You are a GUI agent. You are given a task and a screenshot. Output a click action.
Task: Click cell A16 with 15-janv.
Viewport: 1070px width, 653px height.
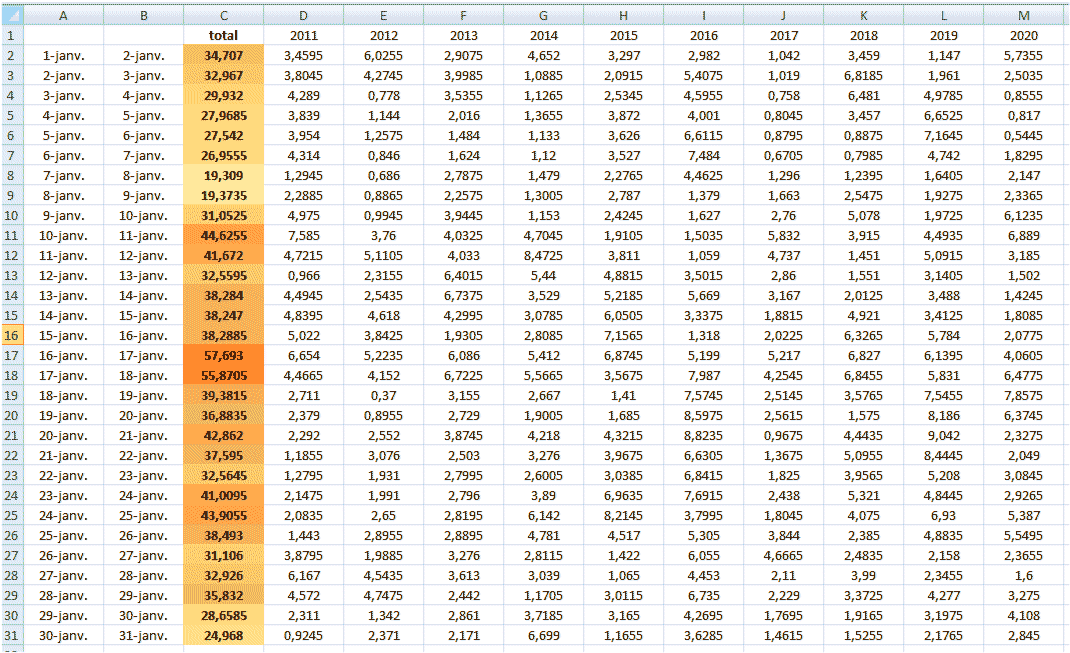pos(63,336)
